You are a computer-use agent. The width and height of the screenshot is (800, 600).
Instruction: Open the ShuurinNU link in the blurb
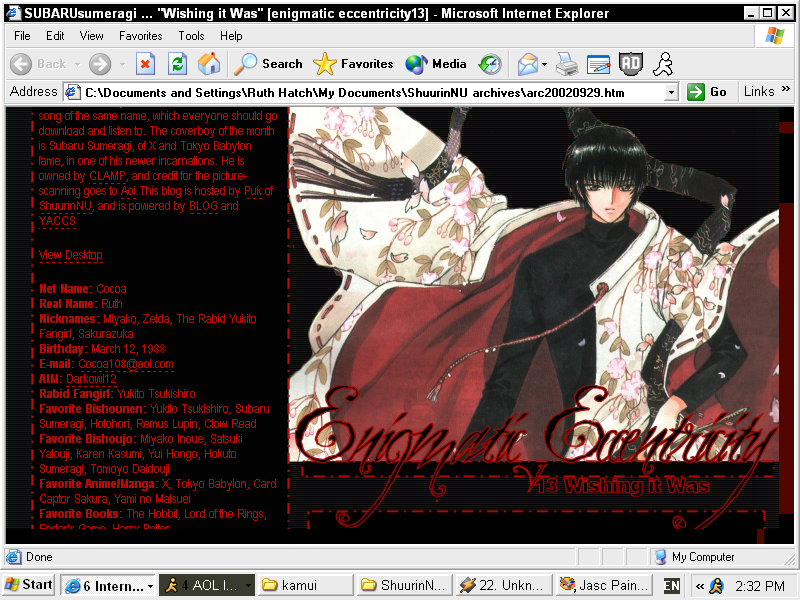66,206
